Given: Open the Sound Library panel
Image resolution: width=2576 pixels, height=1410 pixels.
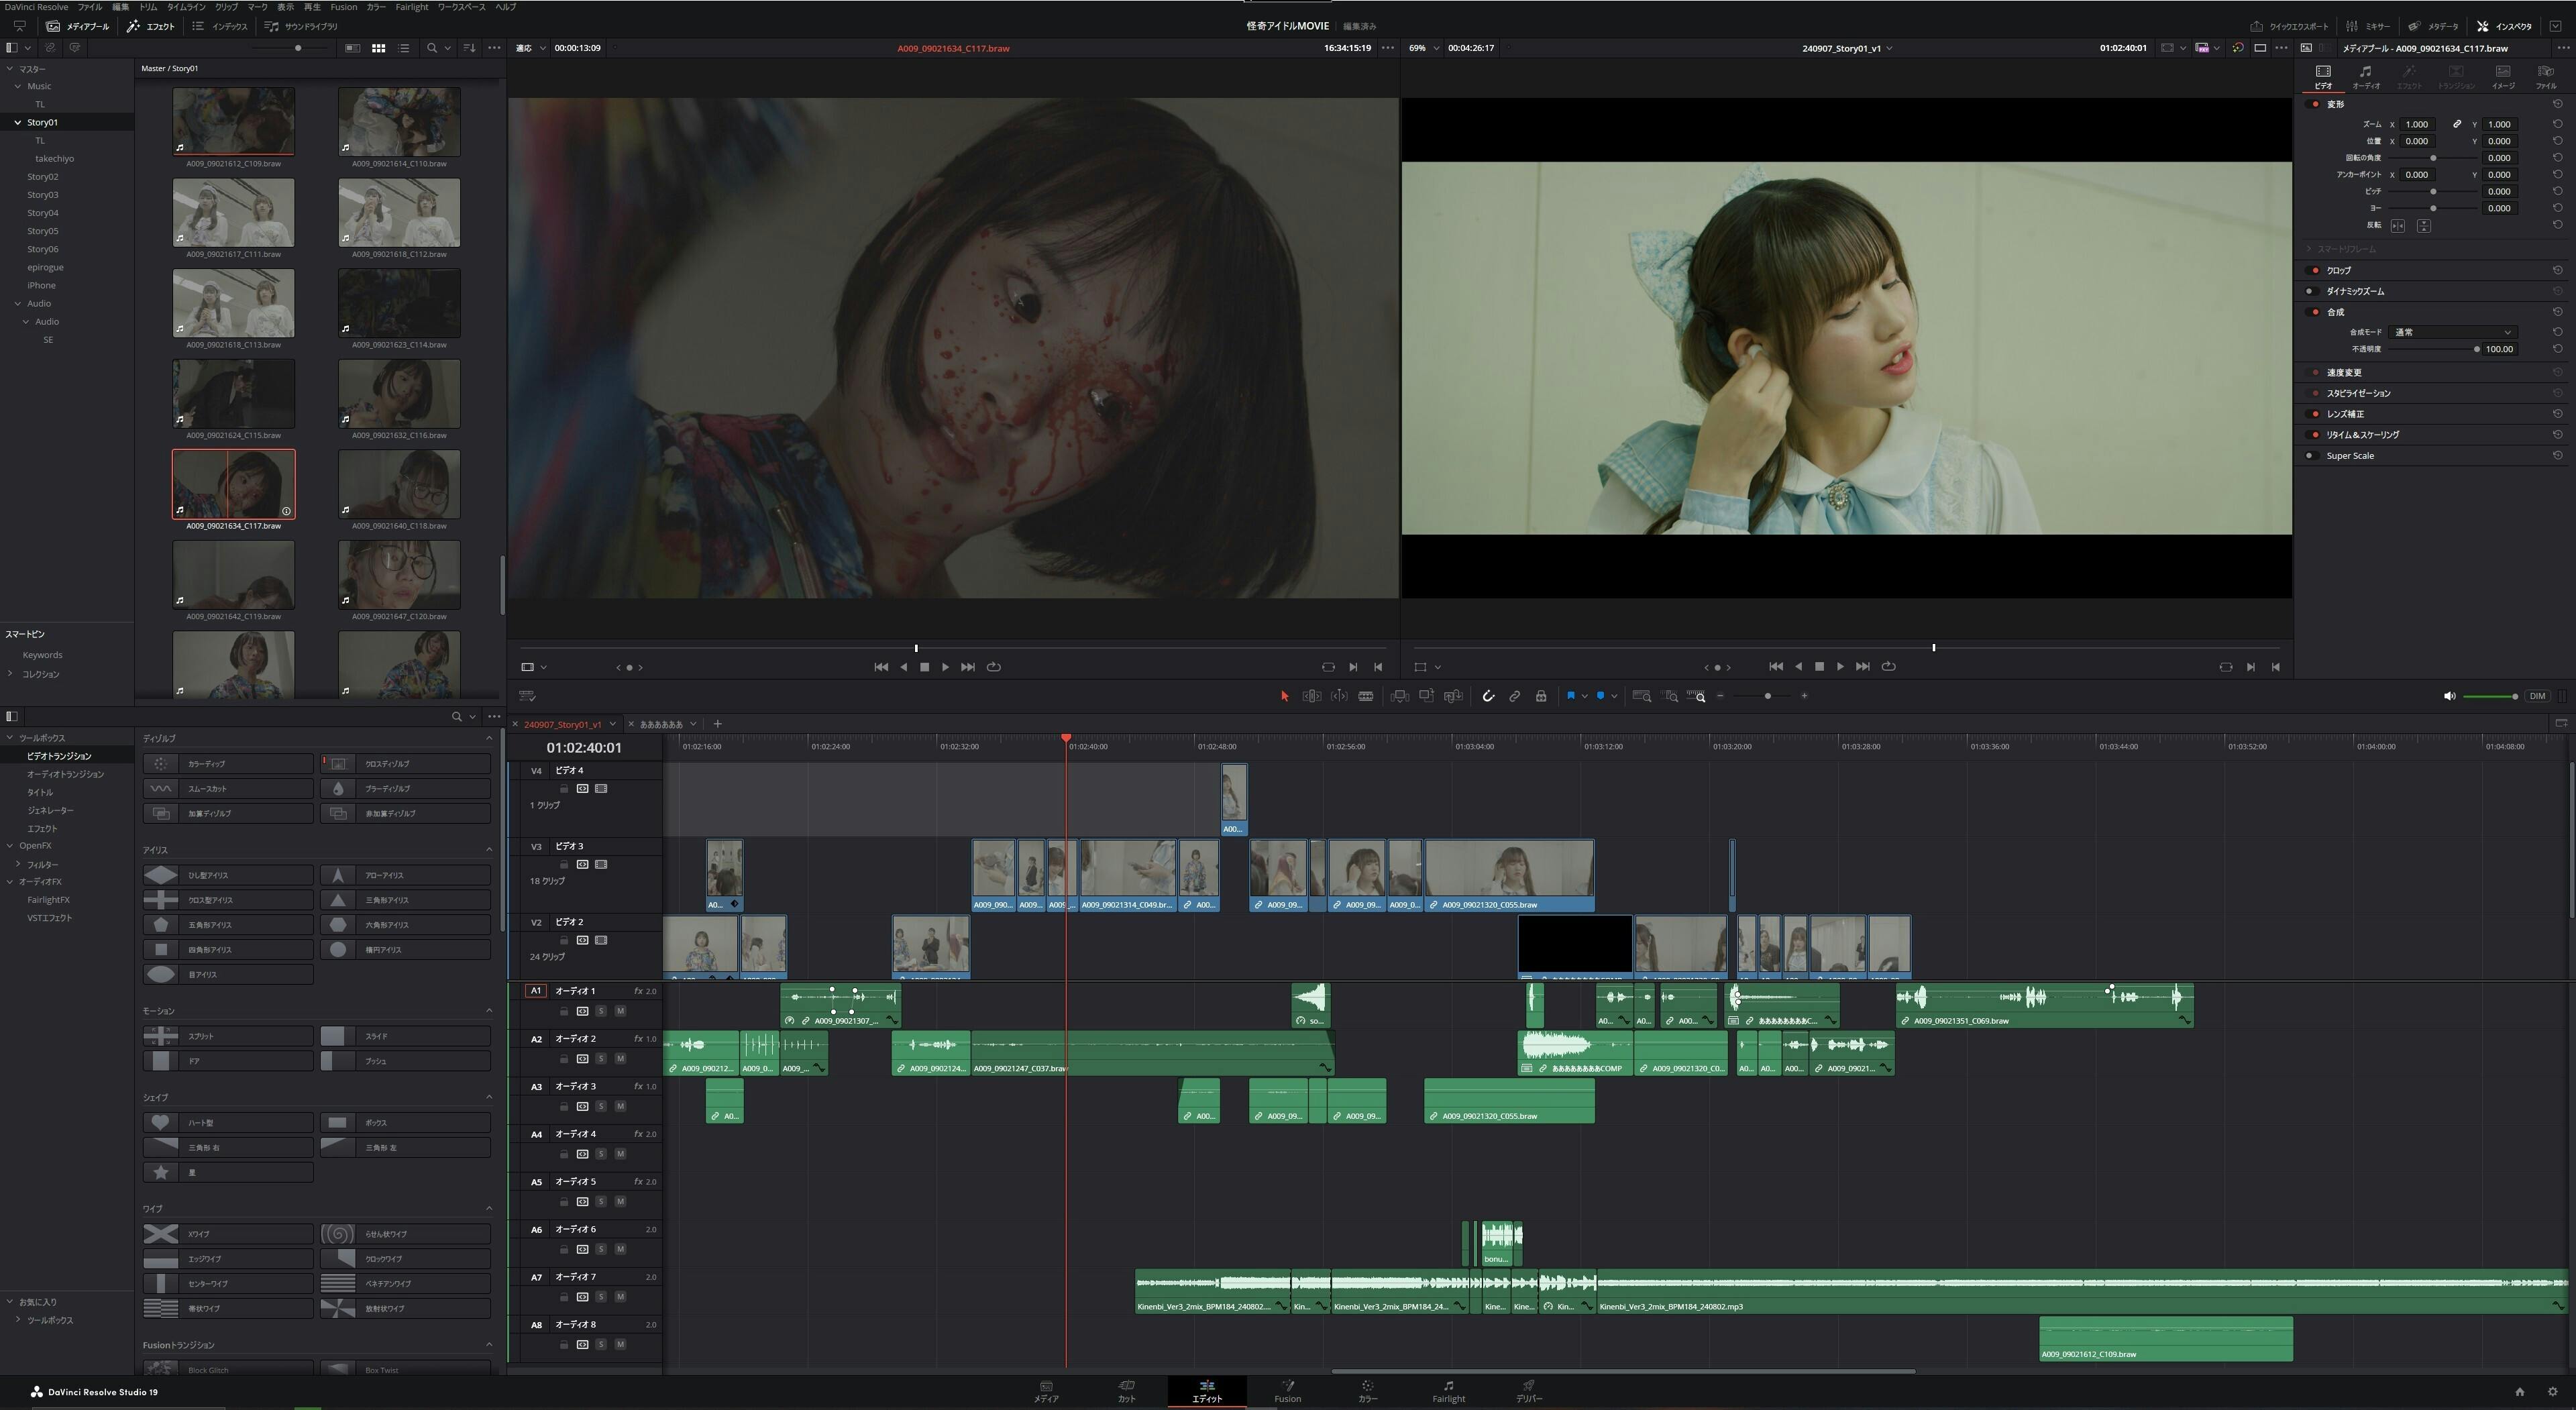Looking at the screenshot, I should point(300,26).
